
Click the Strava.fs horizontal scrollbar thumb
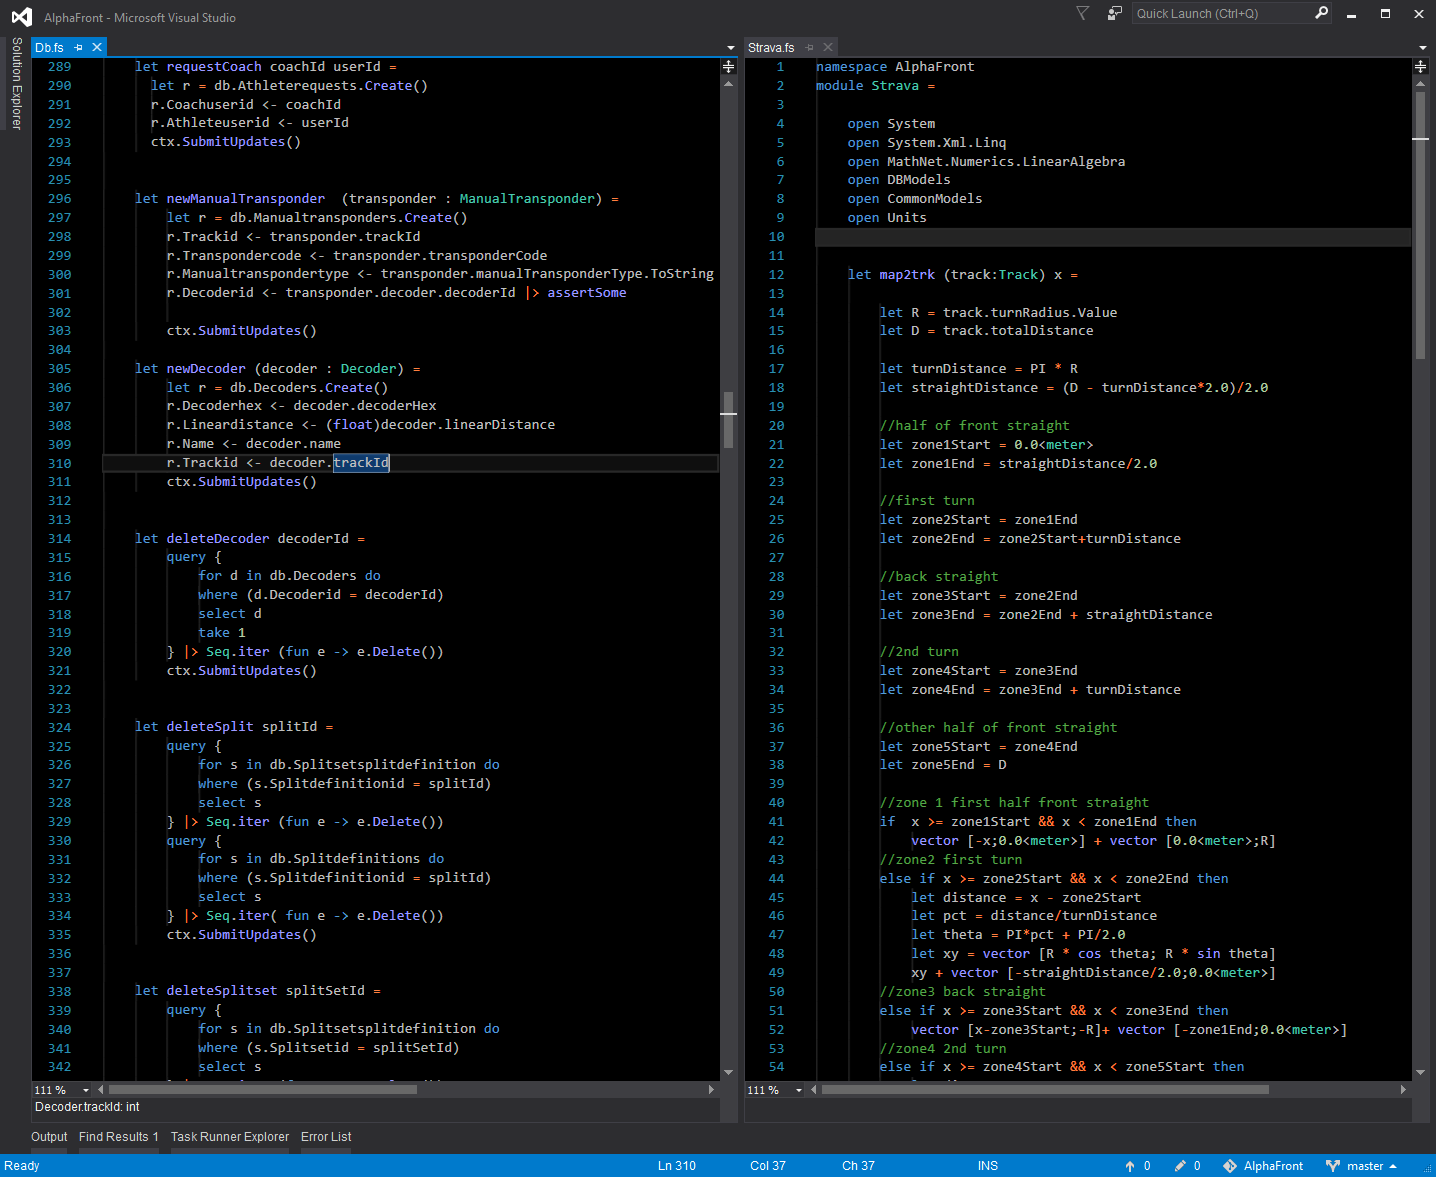(1045, 1090)
